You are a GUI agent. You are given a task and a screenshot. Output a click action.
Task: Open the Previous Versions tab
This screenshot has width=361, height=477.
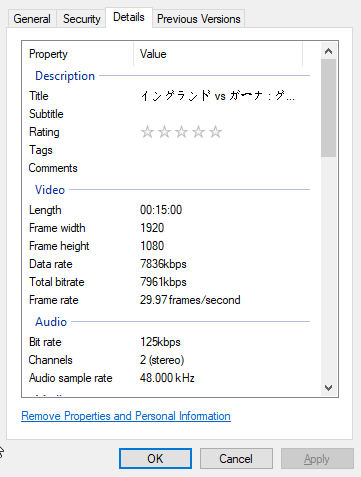point(199,19)
